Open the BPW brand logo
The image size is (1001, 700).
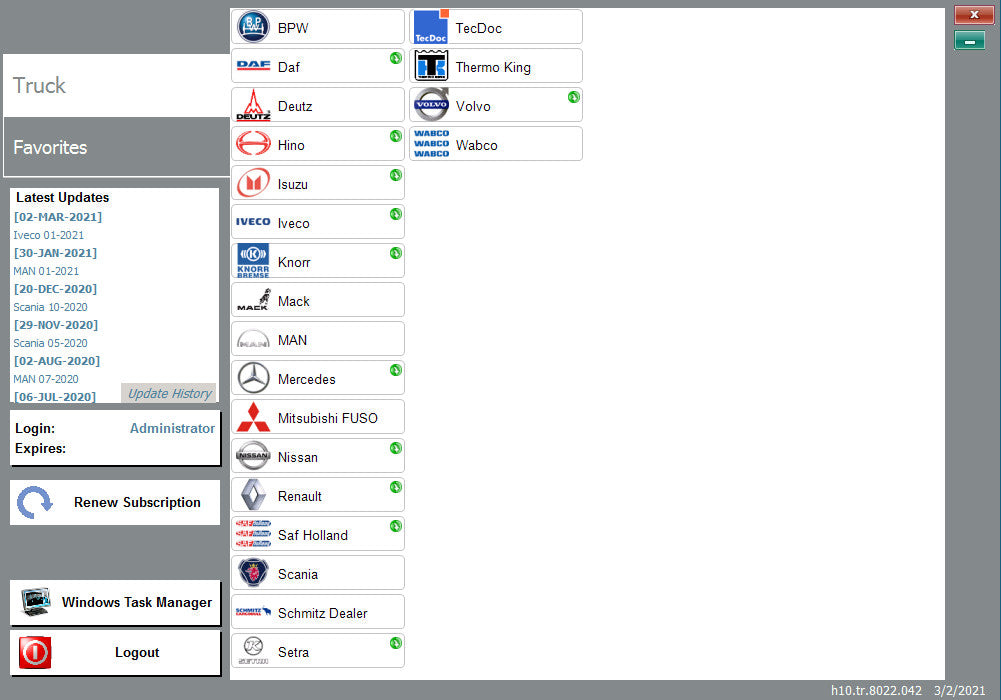[x=253, y=27]
